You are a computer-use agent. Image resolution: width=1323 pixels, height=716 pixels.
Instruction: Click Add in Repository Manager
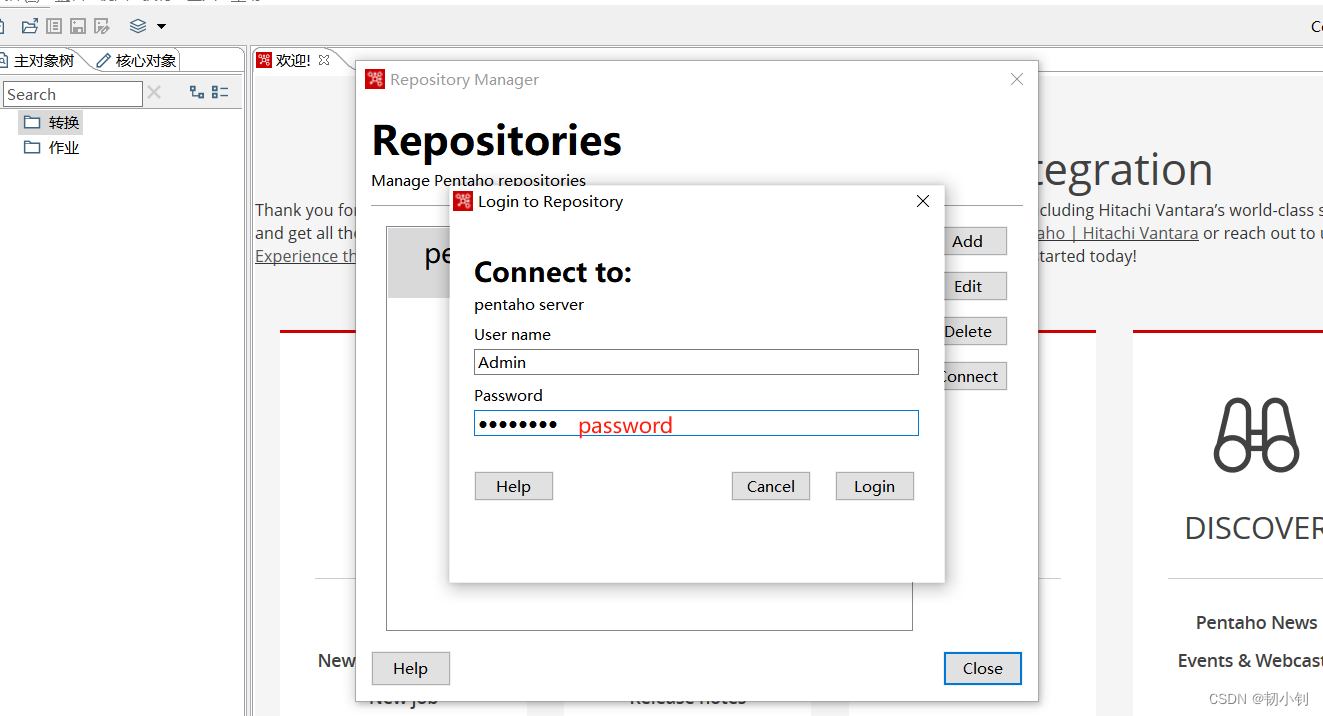click(x=975, y=241)
